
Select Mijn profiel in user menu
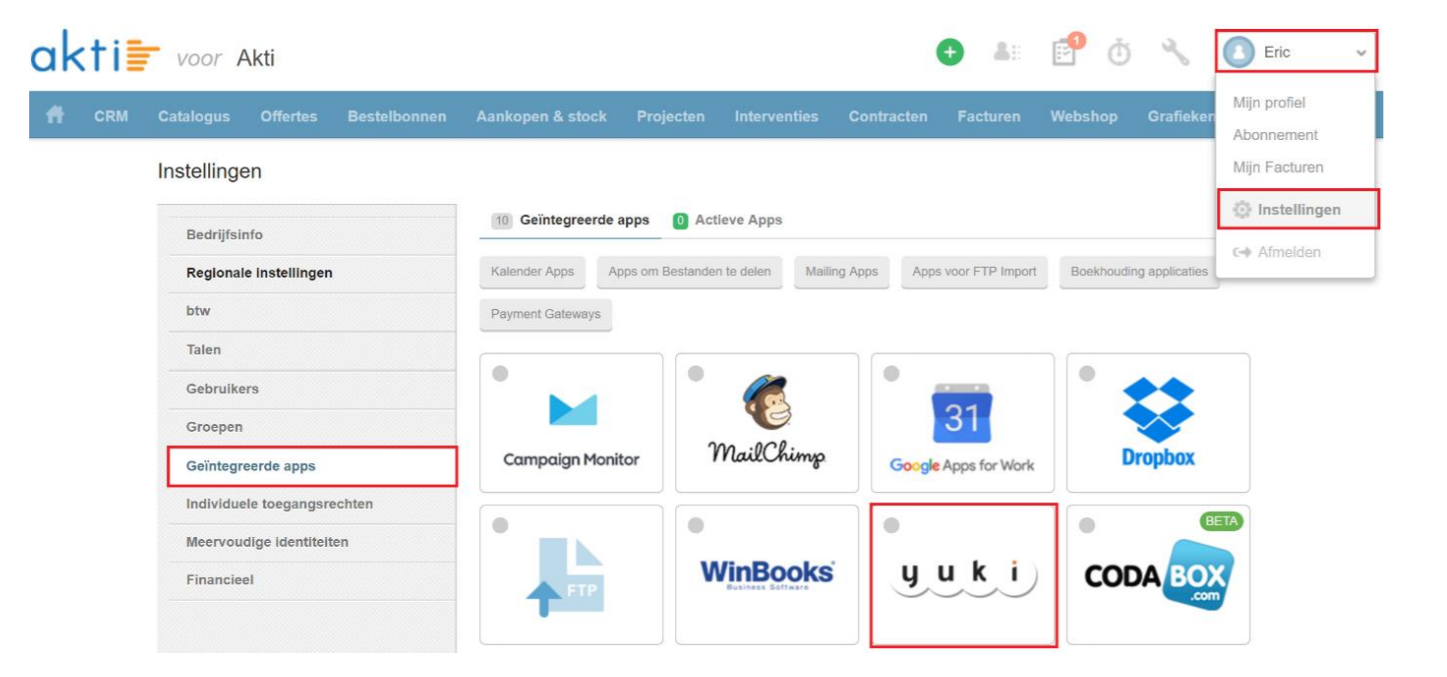(1269, 103)
